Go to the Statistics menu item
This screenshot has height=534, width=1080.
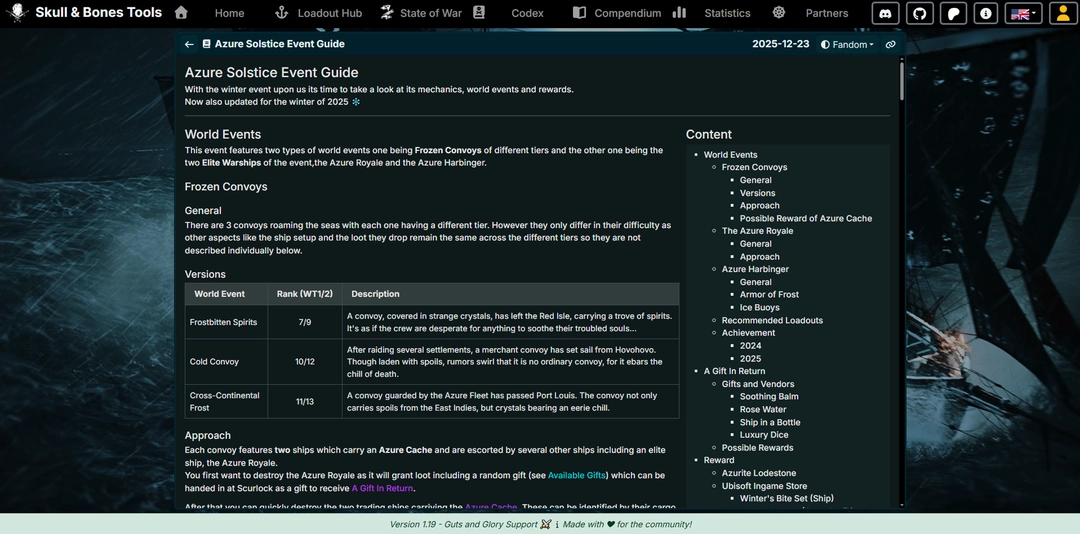[712, 13]
